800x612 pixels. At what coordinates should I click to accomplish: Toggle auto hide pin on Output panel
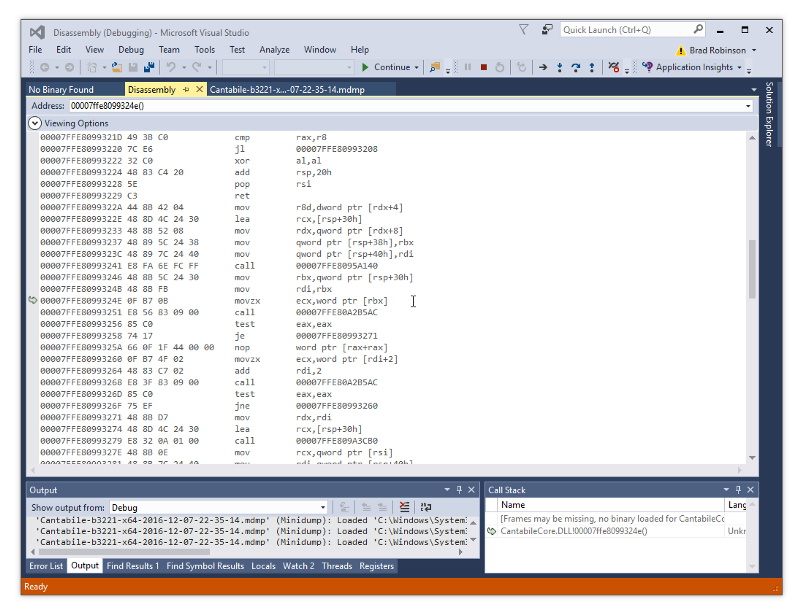tap(459, 490)
